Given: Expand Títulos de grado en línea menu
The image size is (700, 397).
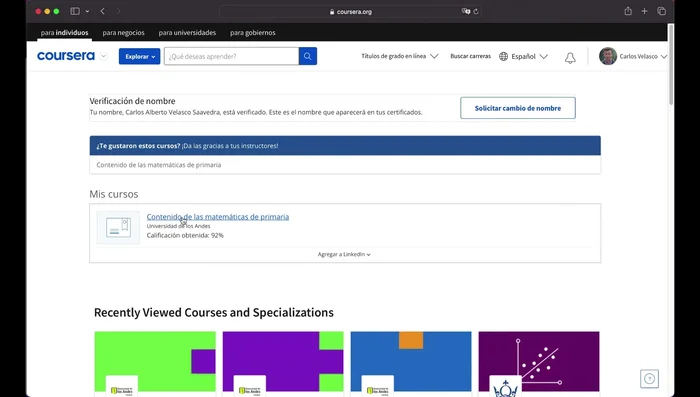Looking at the screenshot, I should coord(400,56).
